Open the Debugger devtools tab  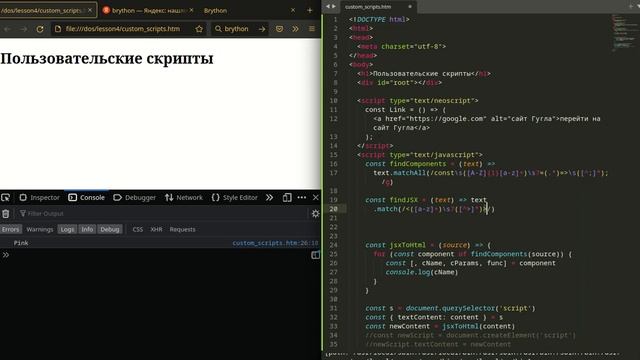(x=134, y=198)
